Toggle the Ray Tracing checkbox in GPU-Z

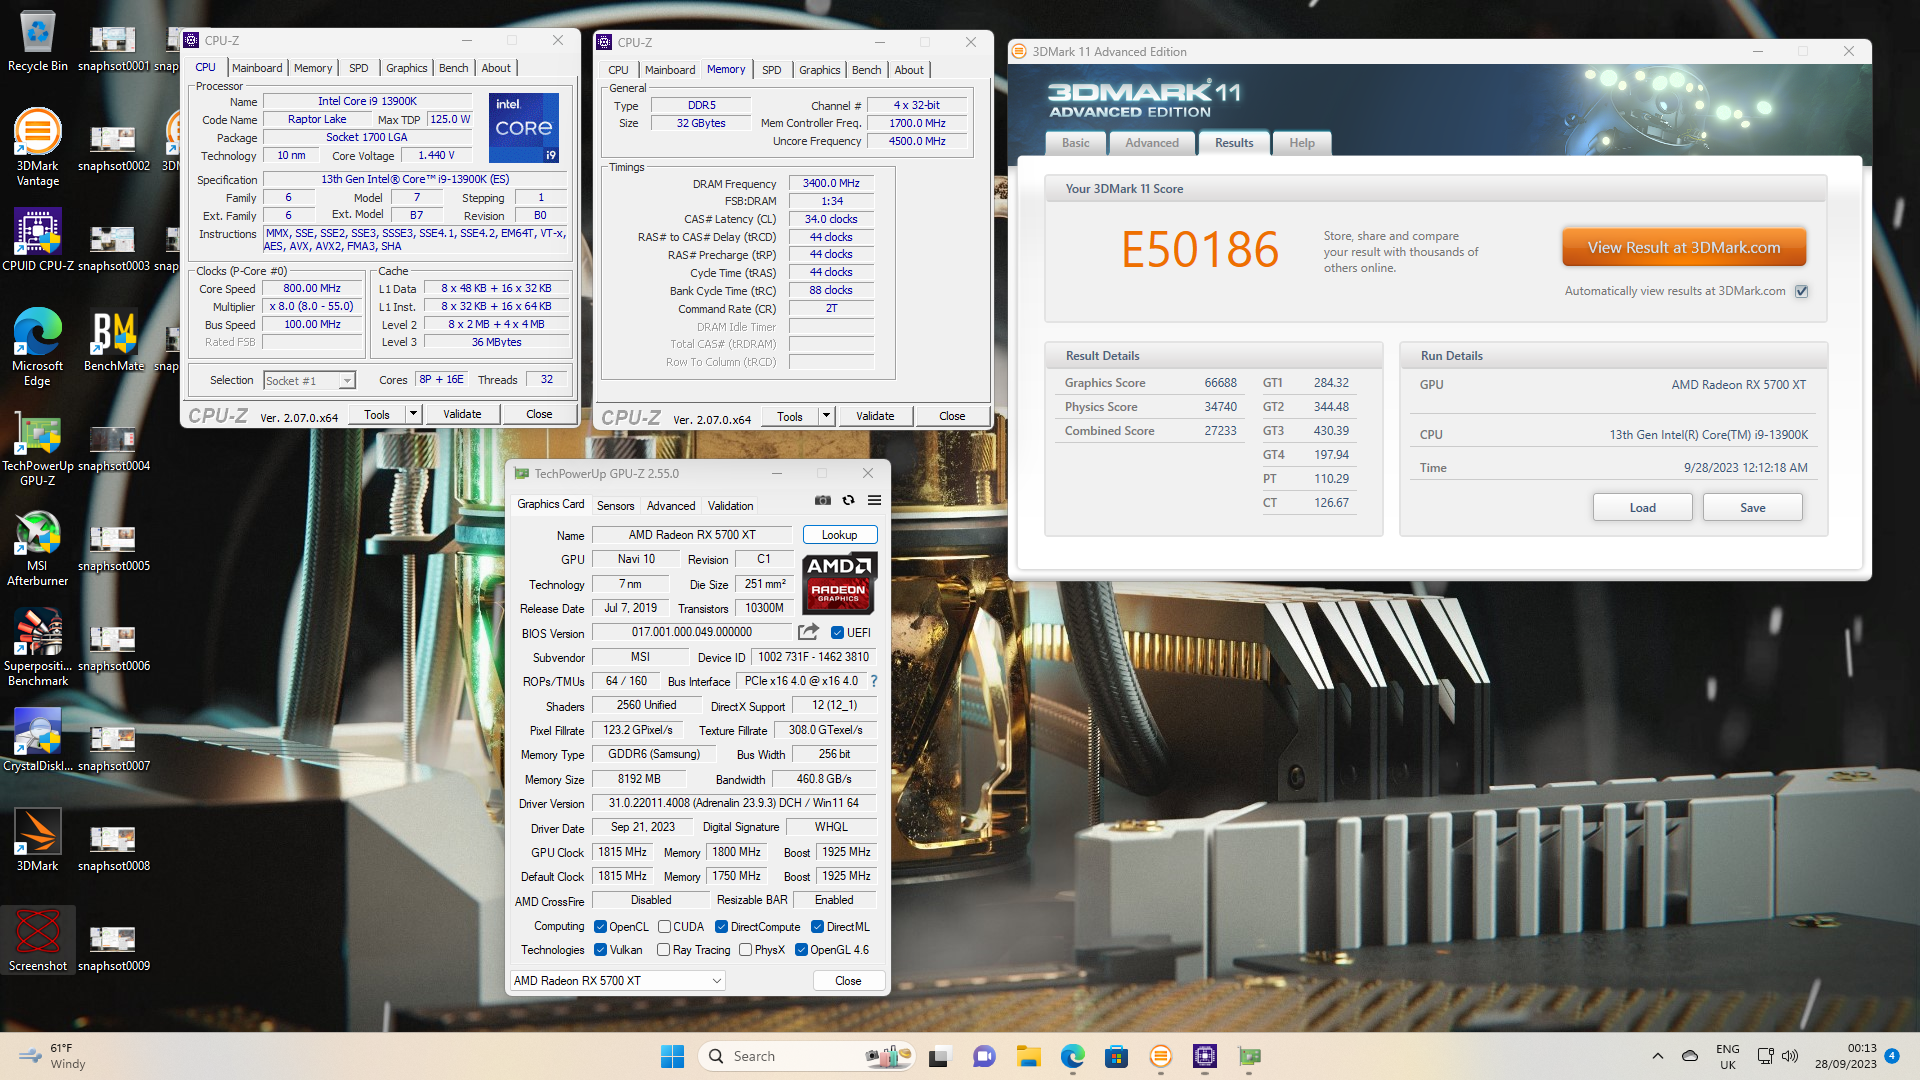pos(664,950)
